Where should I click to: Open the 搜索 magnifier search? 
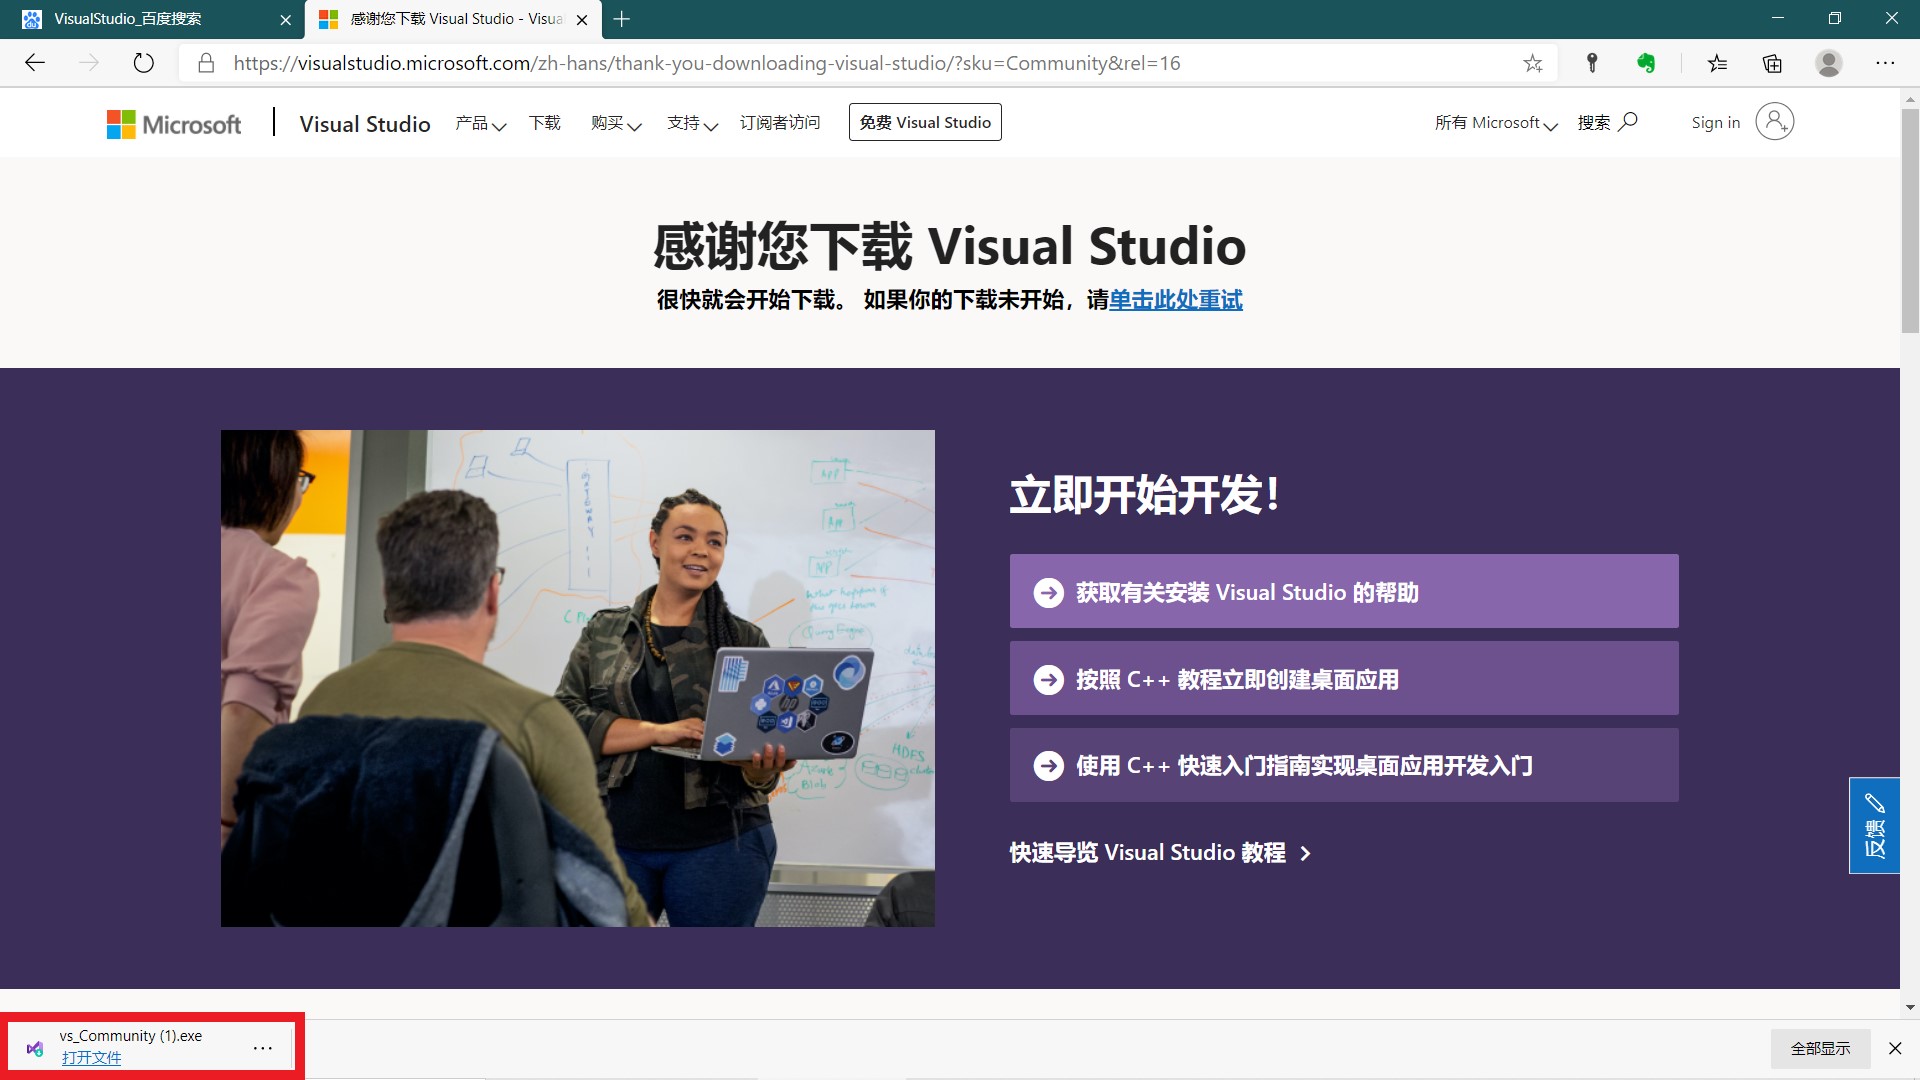tap(1607, 122)
